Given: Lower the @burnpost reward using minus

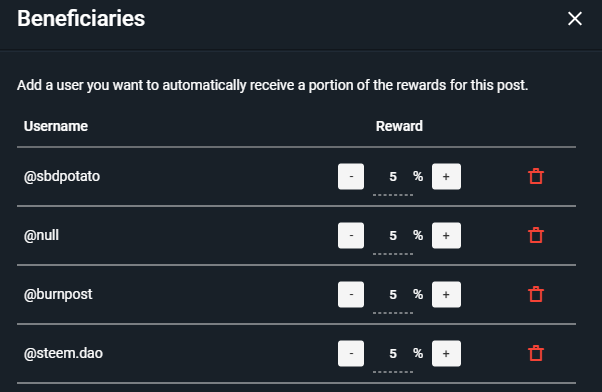Looking at the screenshot, I should coord(351,294).
